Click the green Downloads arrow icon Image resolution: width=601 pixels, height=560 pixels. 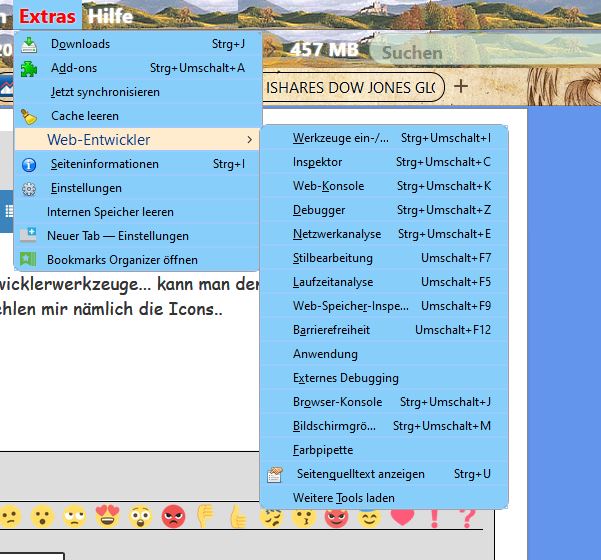pyautogui.click(x=29, y=45)
